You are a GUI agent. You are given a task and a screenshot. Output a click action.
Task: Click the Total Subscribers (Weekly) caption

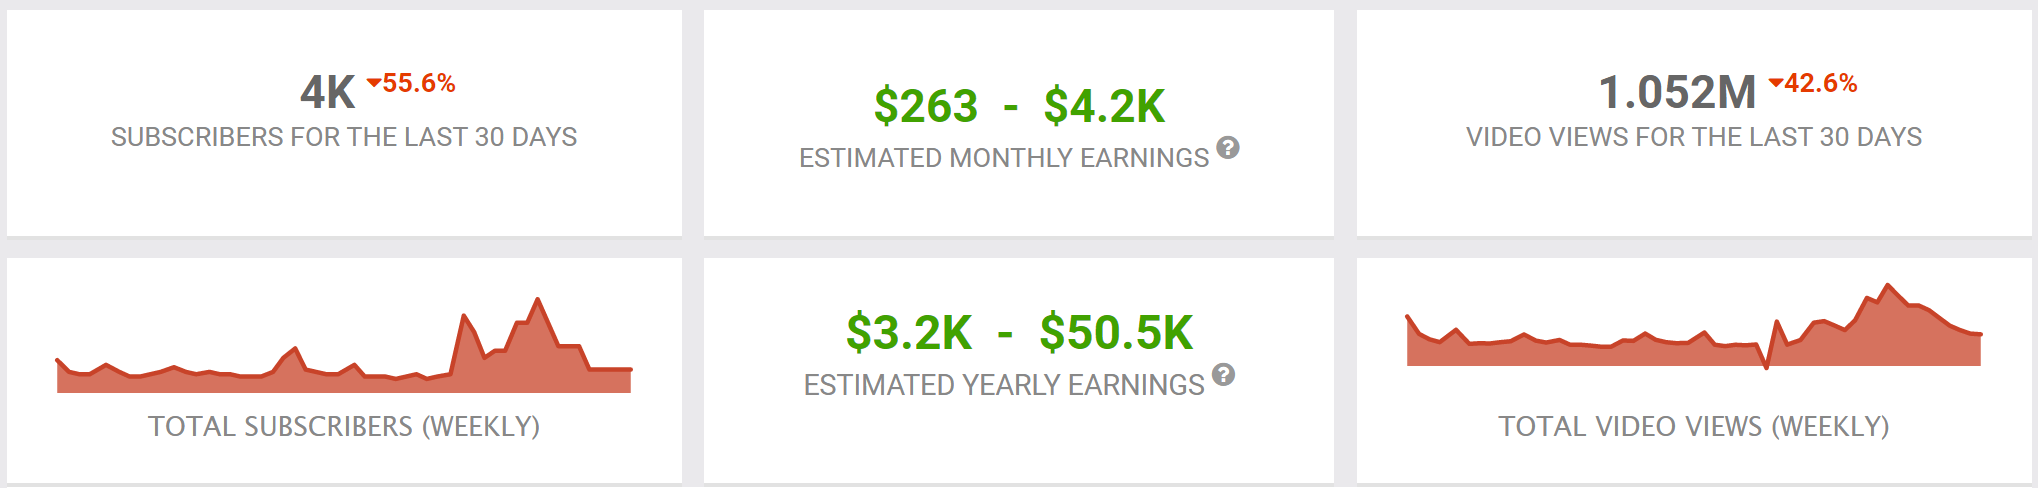(x=344, y=427)
